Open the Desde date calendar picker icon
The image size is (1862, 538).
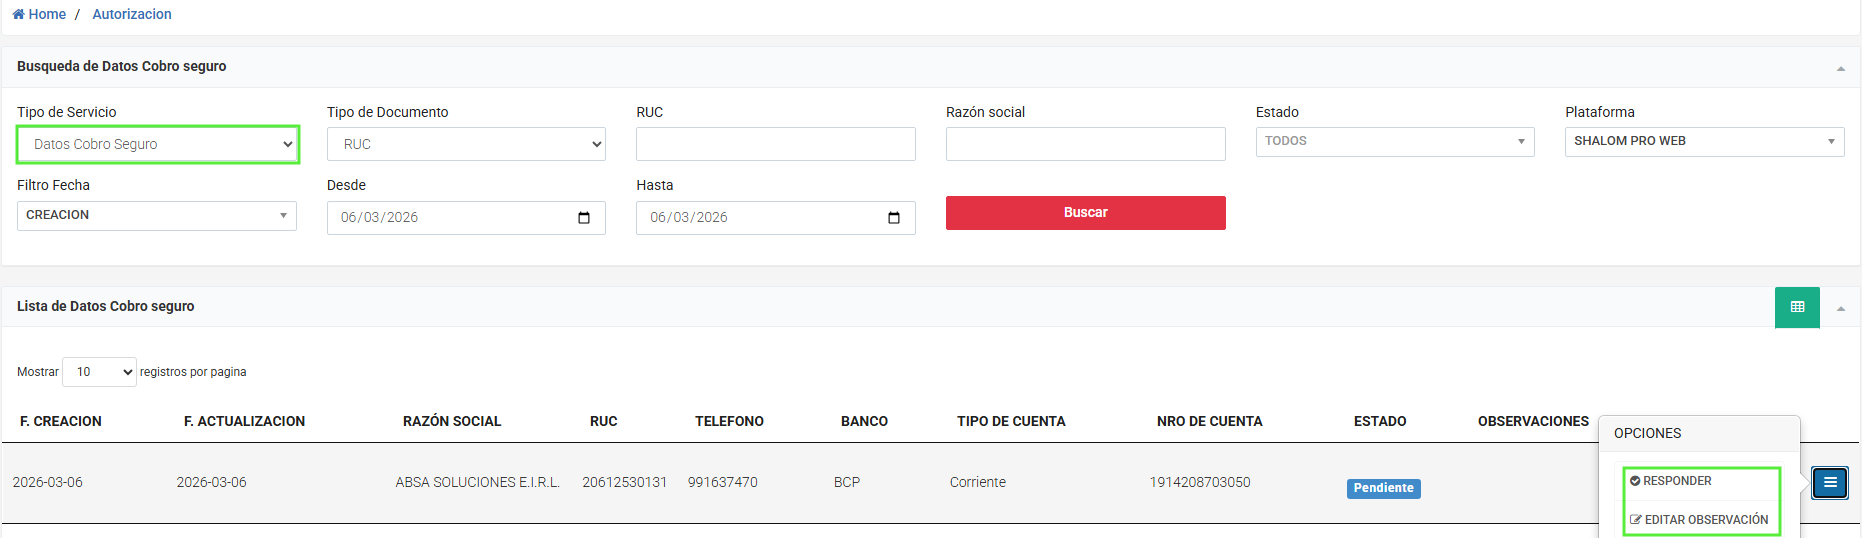click(x=584, y=218)
